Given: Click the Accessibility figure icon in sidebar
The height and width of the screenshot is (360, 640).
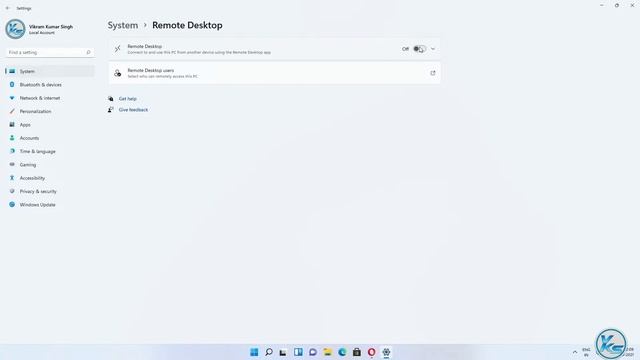Looking at the screenshot, I should point(12,178).
